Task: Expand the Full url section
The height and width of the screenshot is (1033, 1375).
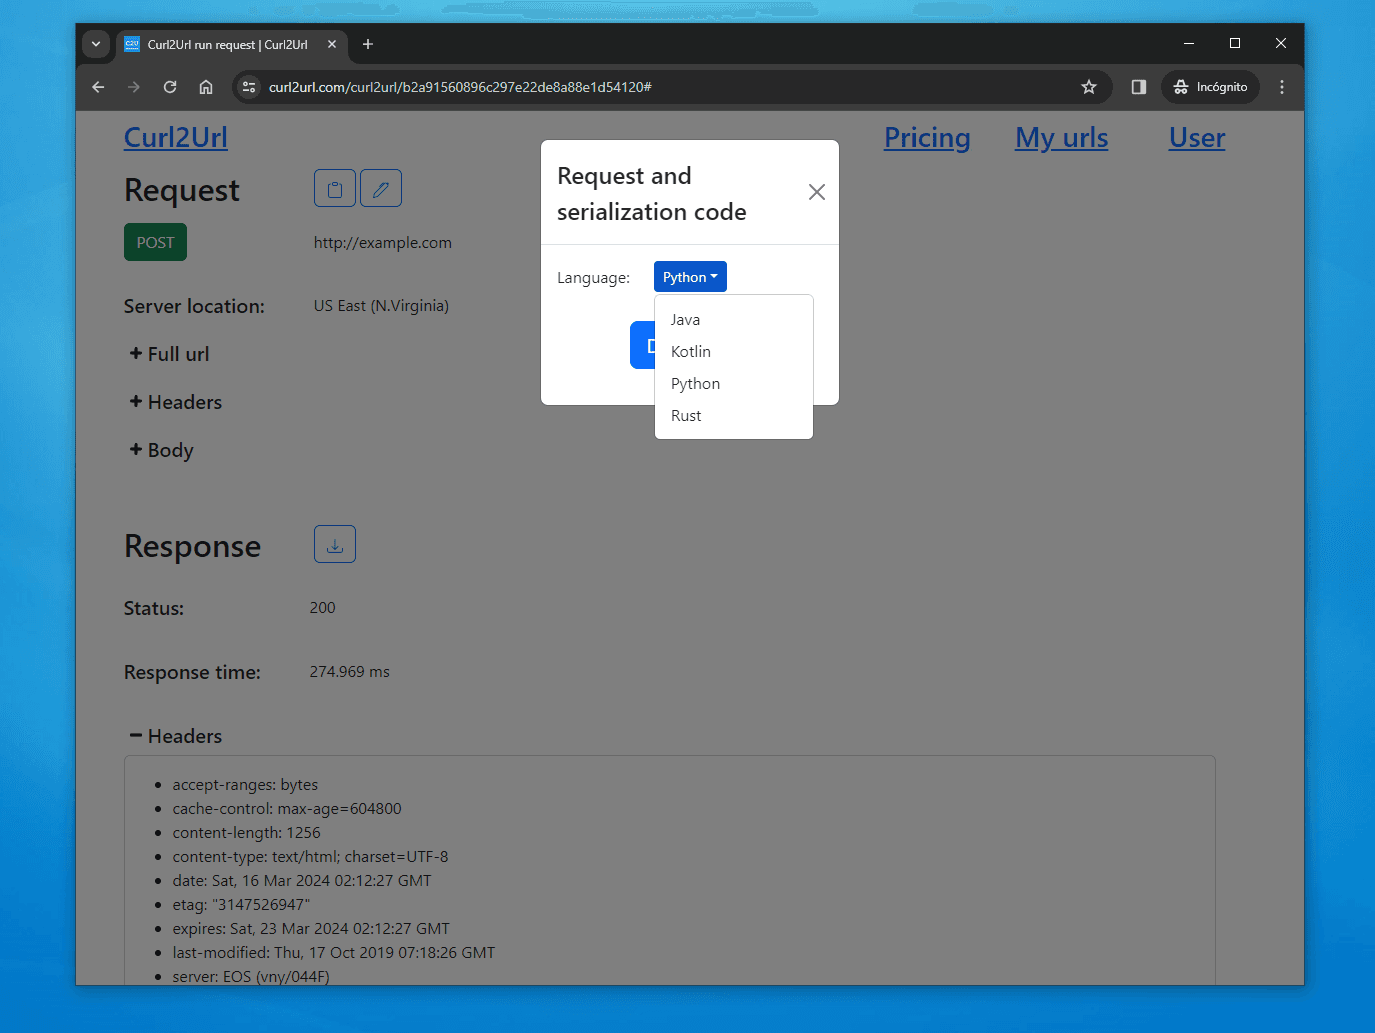Action: coord(169,354)
